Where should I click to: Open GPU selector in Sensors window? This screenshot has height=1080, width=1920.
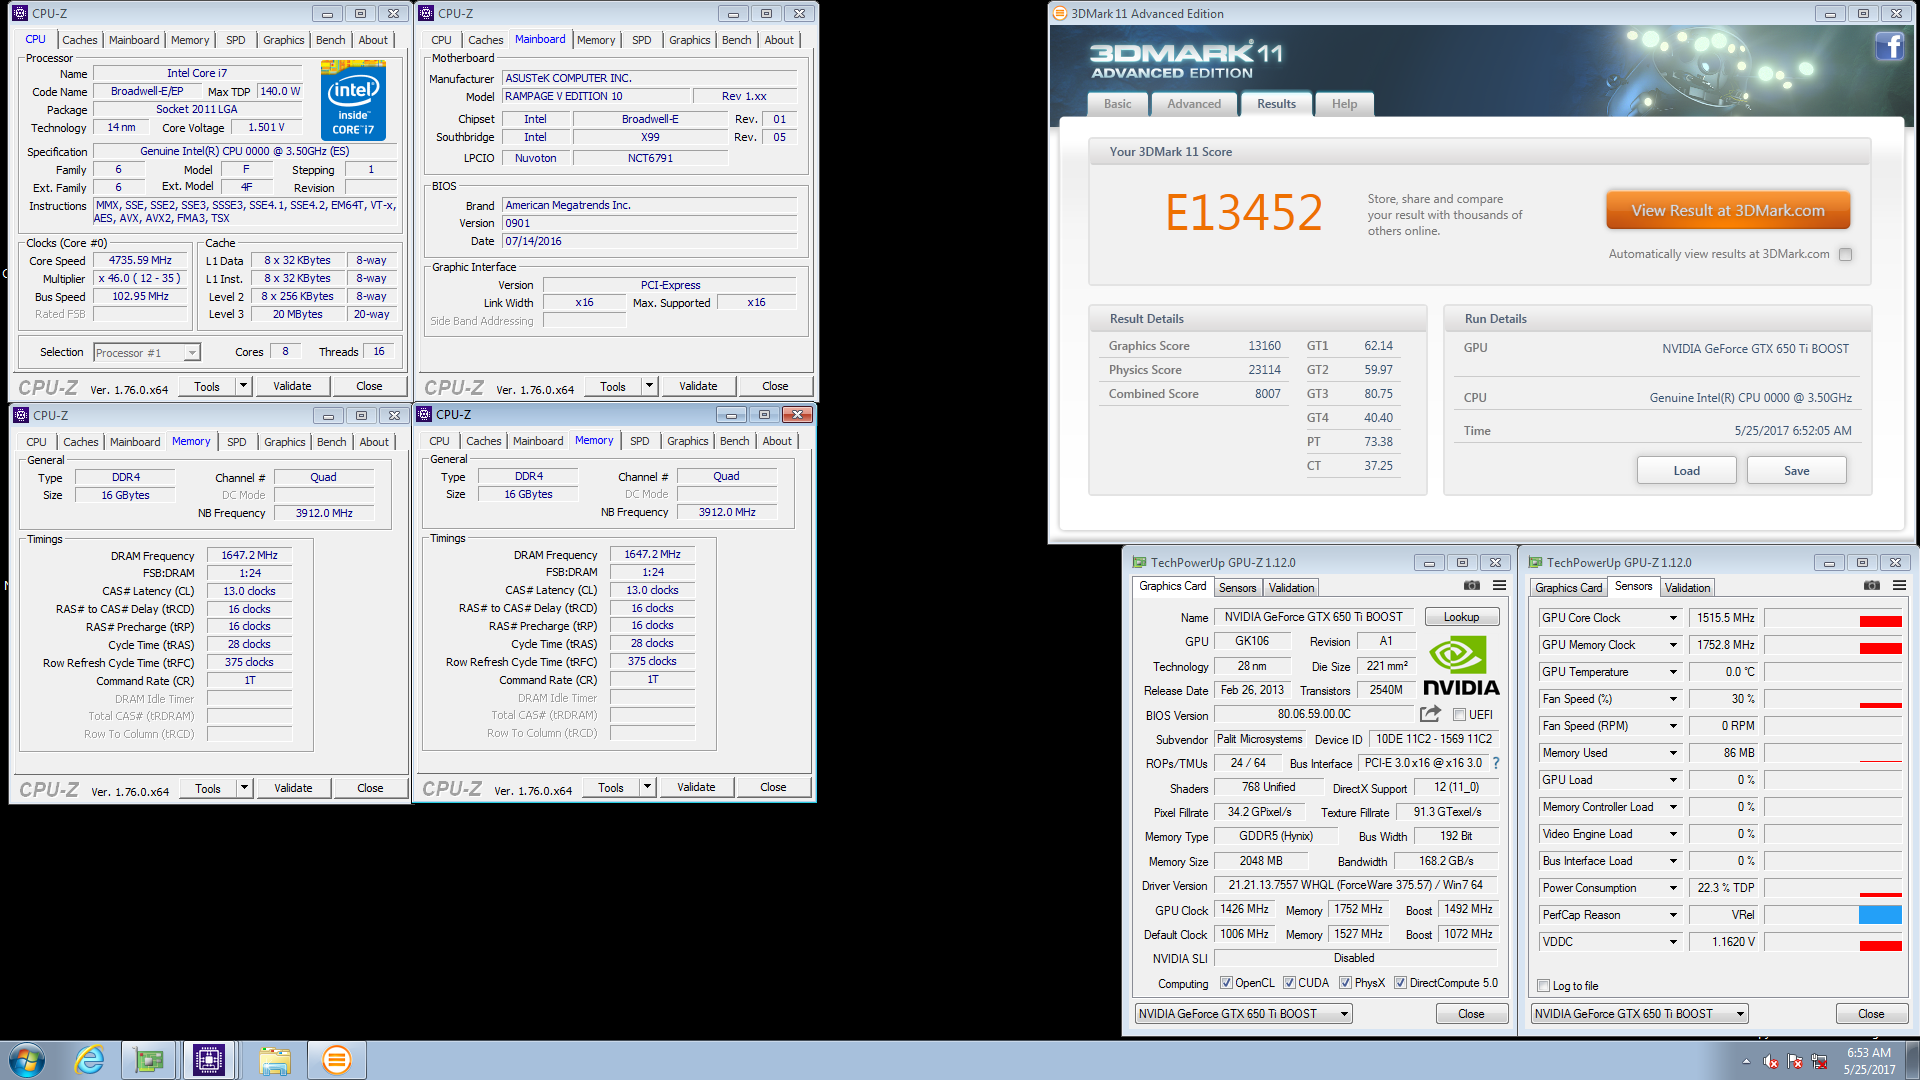(x=1639, y=1013)
